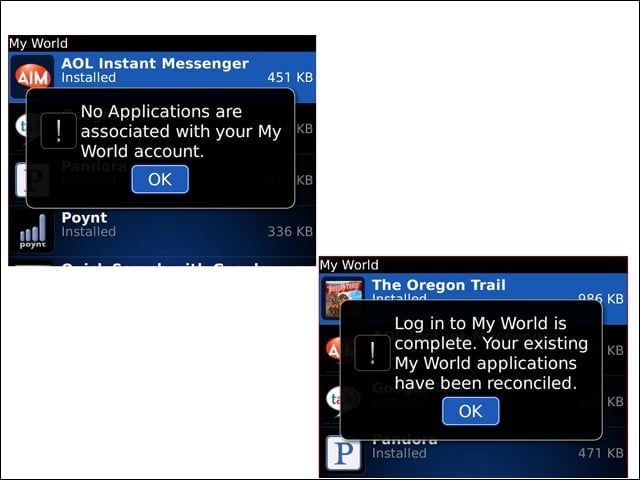Viewport: 640px width, 480px height.
Task: Select the Poynt app icon
Action: [33, 231]
